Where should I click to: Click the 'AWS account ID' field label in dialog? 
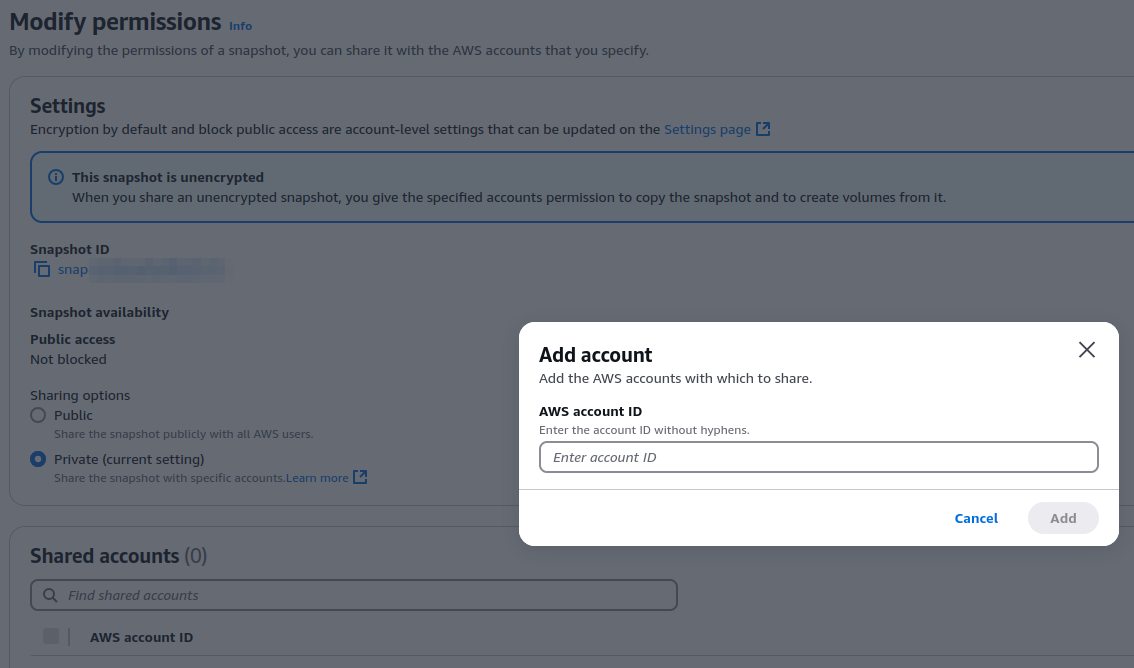click(590, 411)
